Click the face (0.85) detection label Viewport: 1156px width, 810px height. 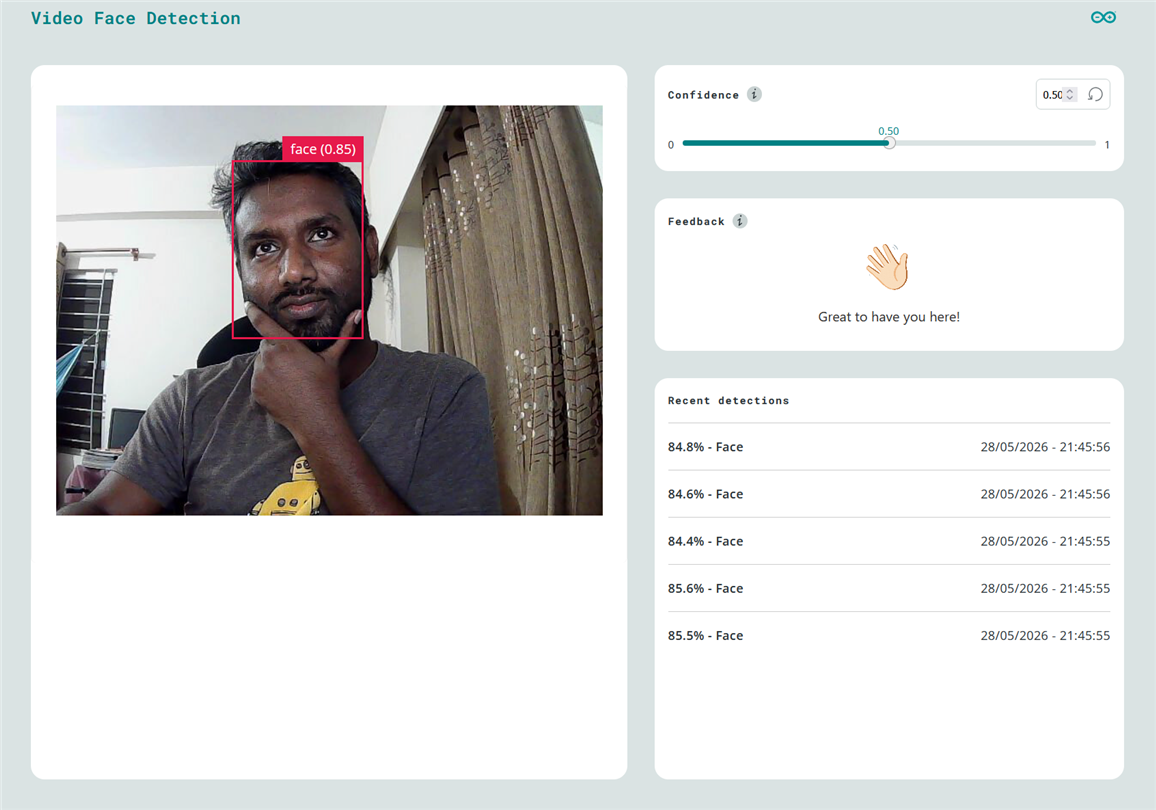pyautogui.click(x=323, y=149)
